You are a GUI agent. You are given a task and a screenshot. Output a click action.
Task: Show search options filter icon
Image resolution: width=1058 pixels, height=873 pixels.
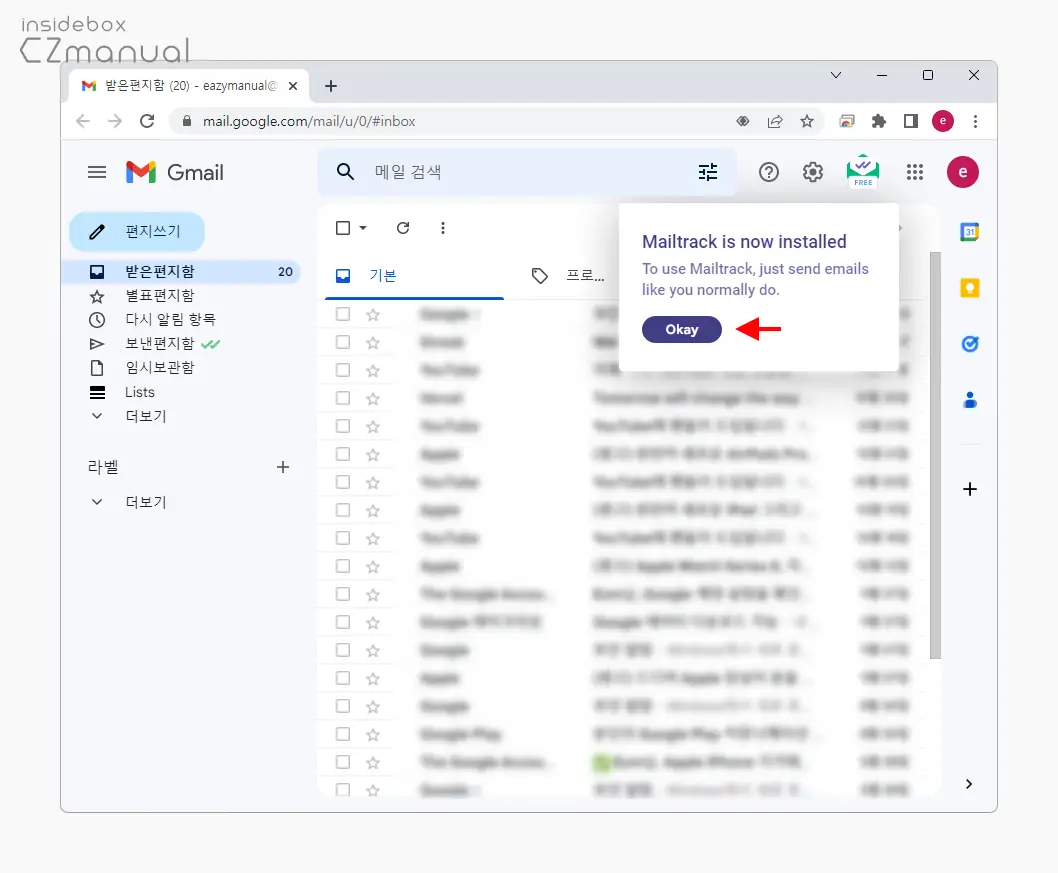(708, 172)
